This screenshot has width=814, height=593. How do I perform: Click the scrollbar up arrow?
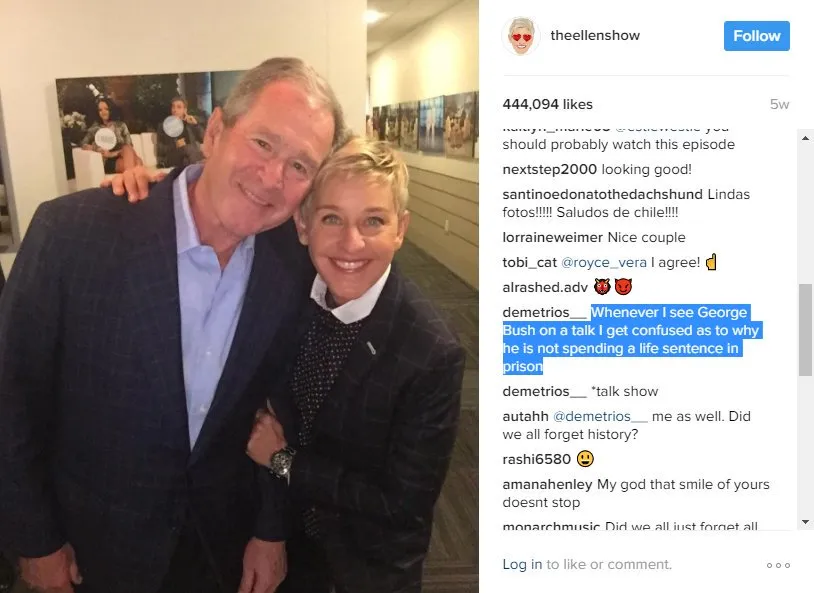805,138
